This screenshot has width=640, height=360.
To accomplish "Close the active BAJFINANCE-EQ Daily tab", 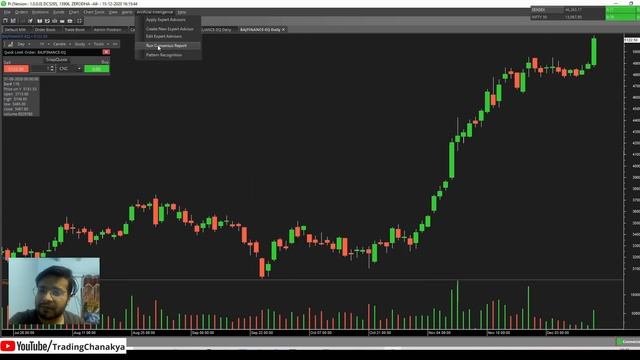I will (x=283, y=30).
